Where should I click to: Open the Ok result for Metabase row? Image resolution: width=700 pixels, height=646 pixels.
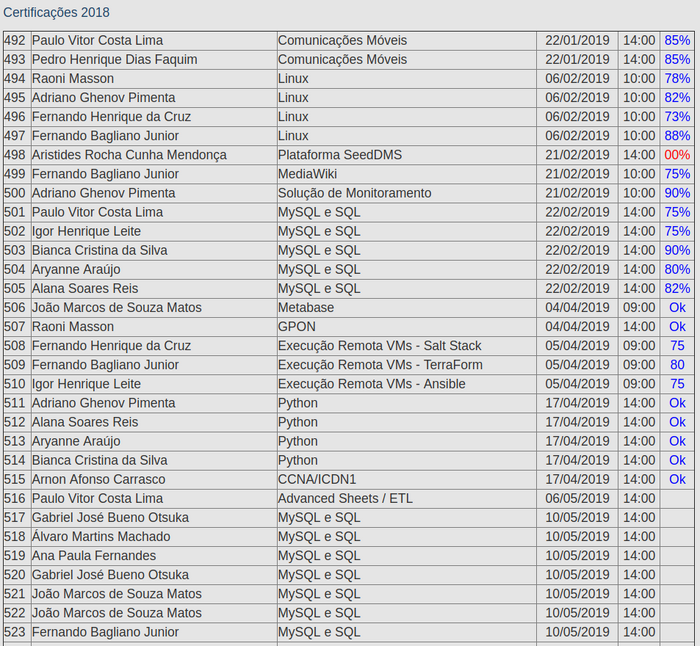[677, 308]
